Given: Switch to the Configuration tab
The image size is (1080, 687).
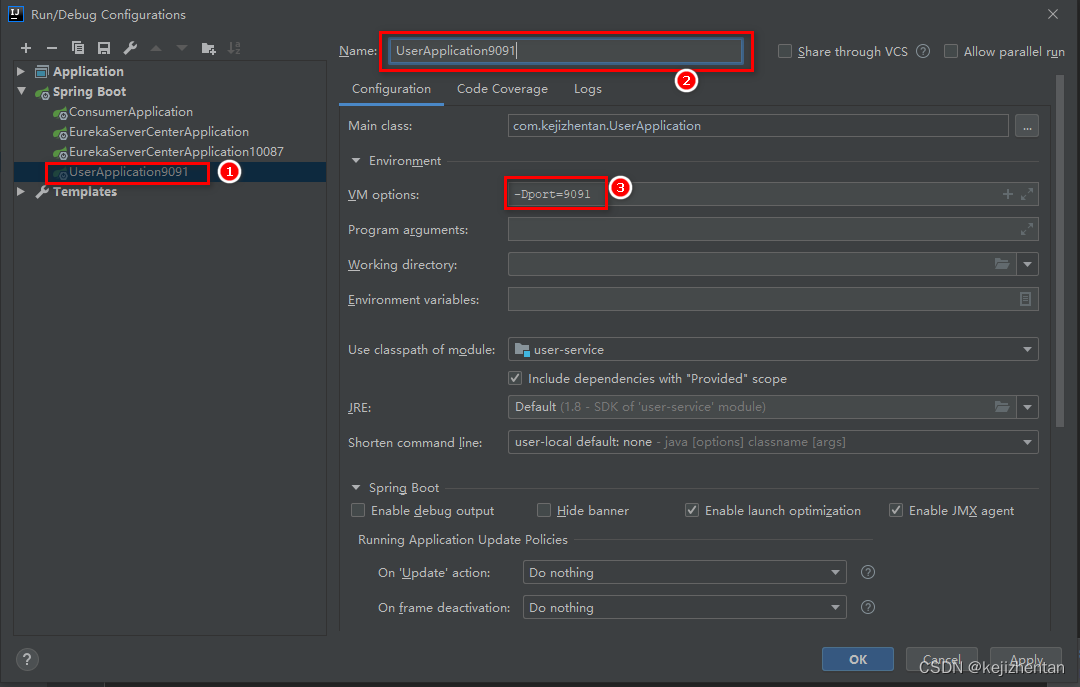Looking at the screenshot, I should point(391,89).
